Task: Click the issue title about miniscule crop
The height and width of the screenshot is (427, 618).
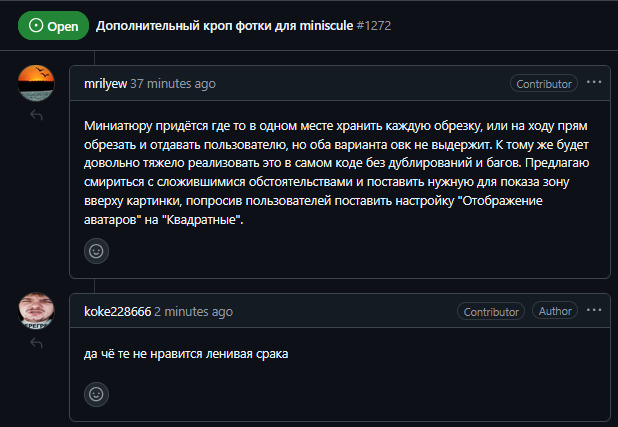Action: [x=224, y=25]
